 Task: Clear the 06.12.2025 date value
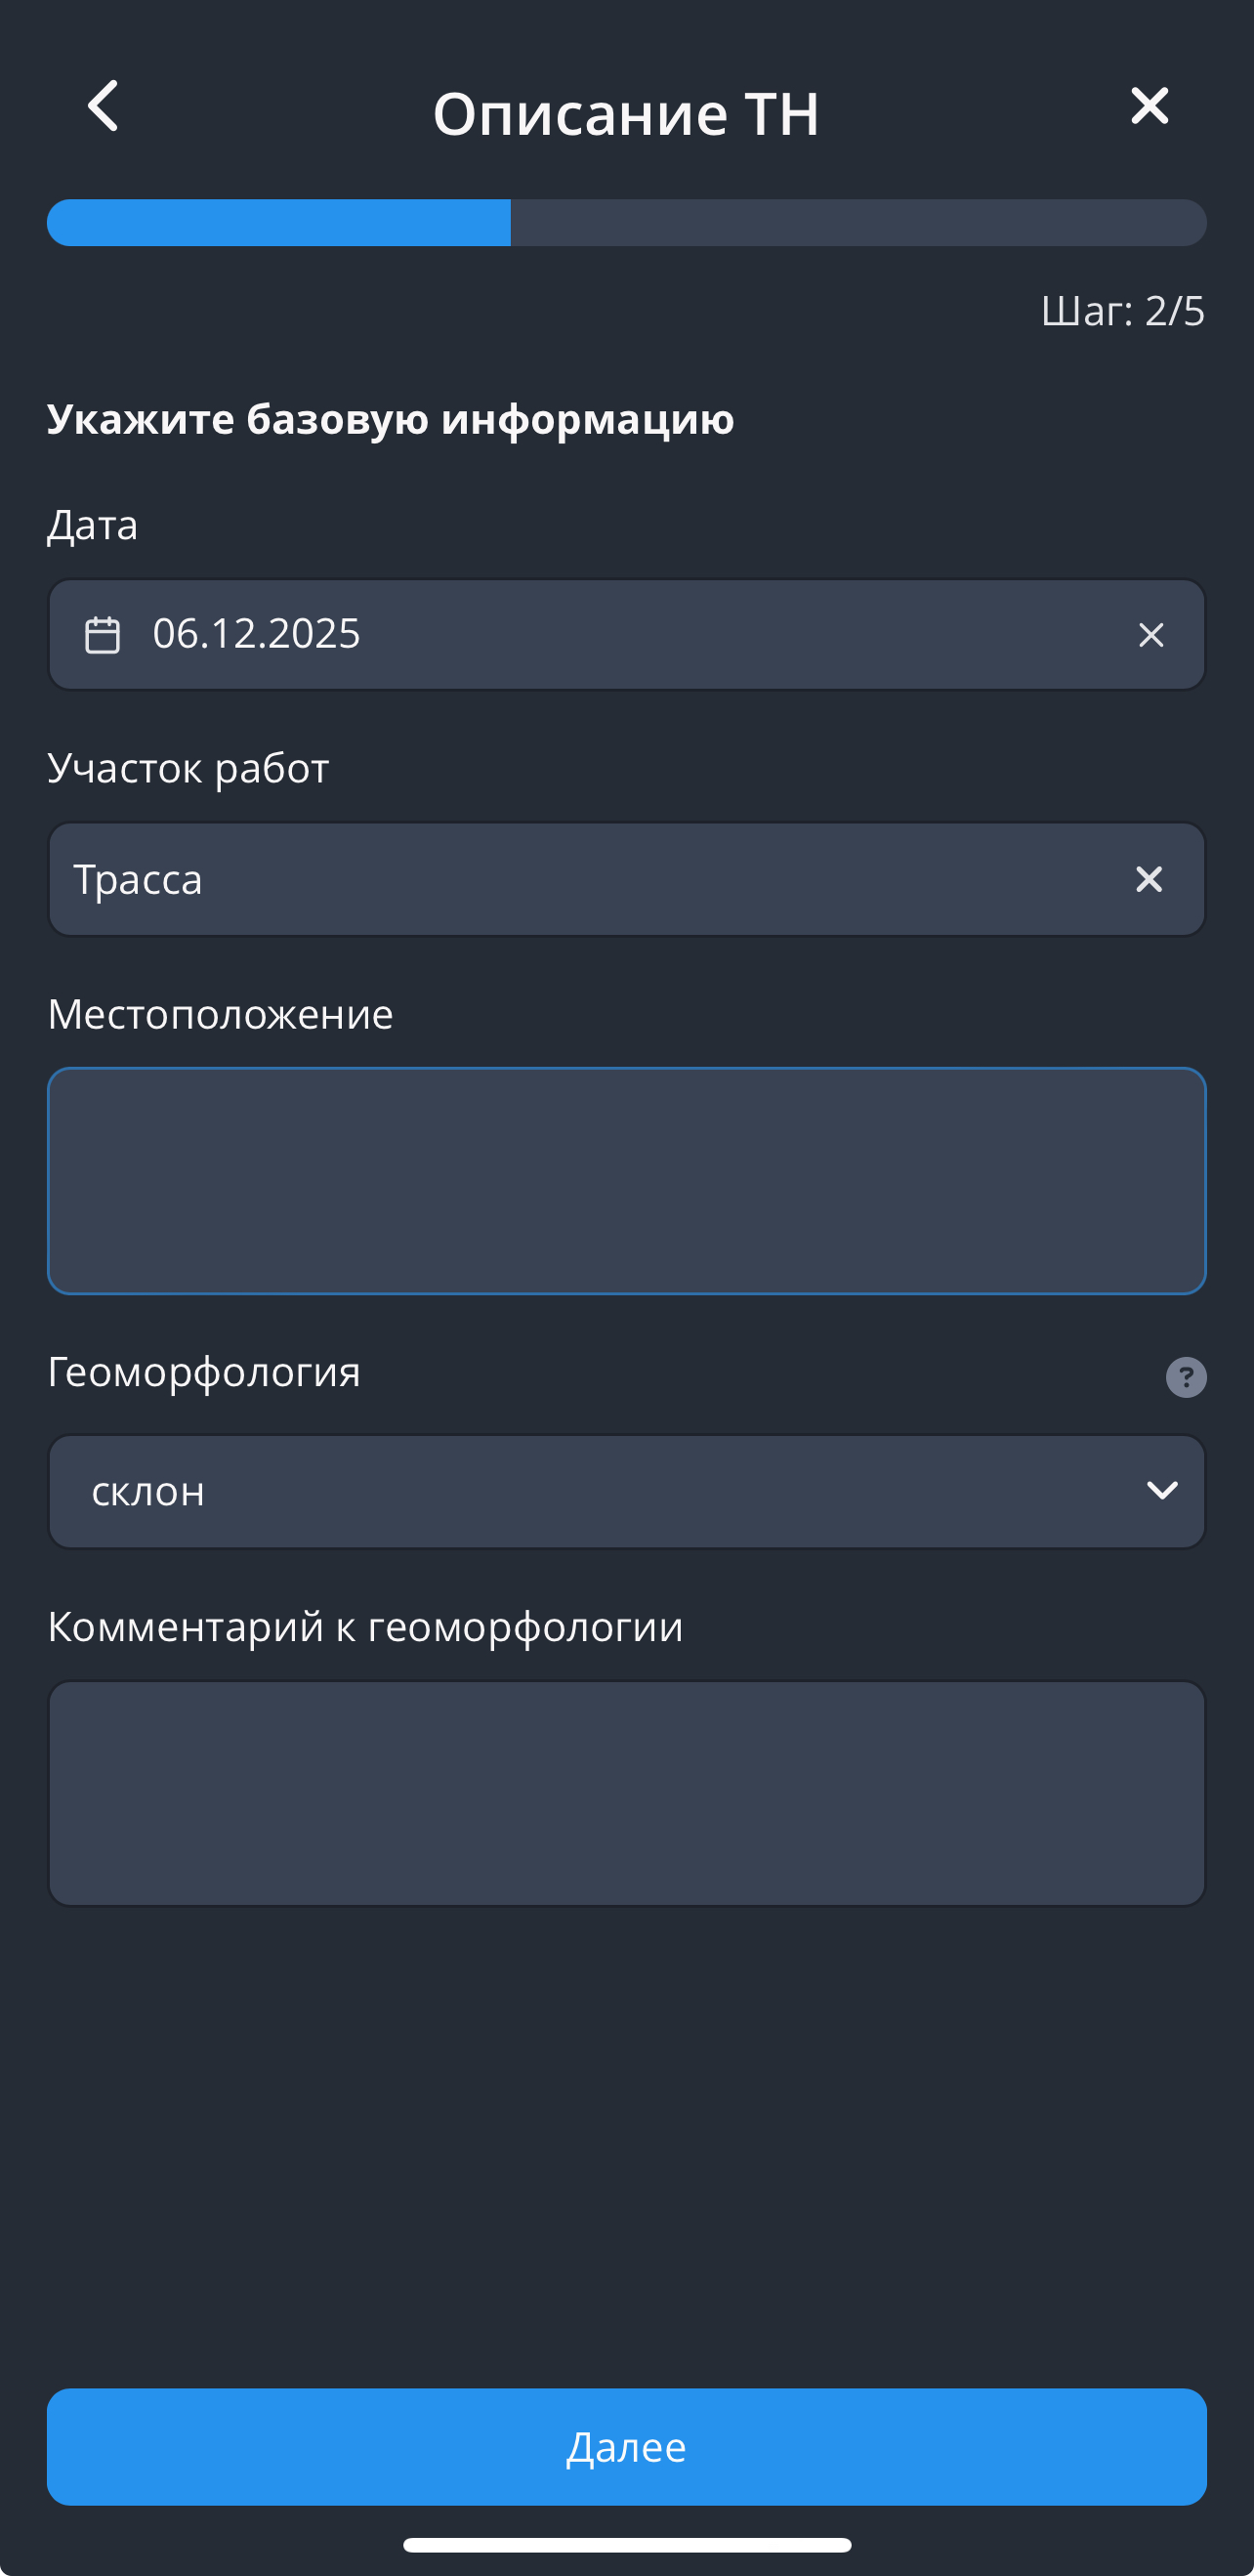(1151, 635)
